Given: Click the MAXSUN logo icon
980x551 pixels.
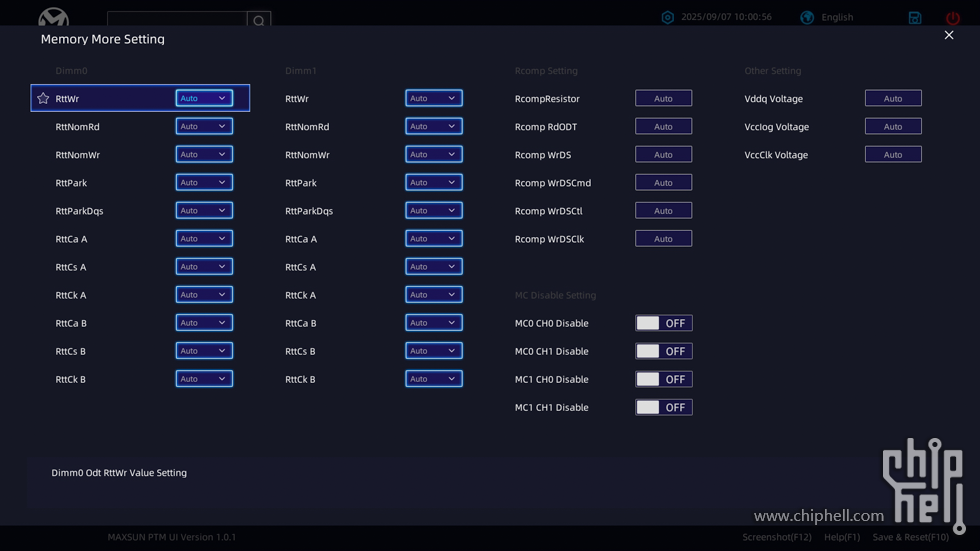Looking at the screenshot, I should click(x=53, y=17).
